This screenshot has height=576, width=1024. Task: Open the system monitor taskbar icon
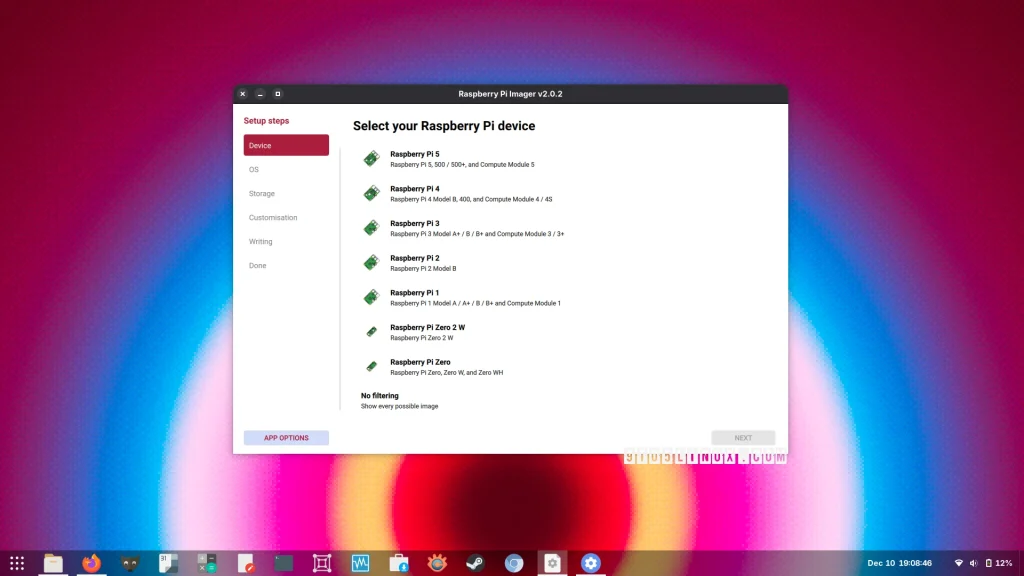[359, 562]
